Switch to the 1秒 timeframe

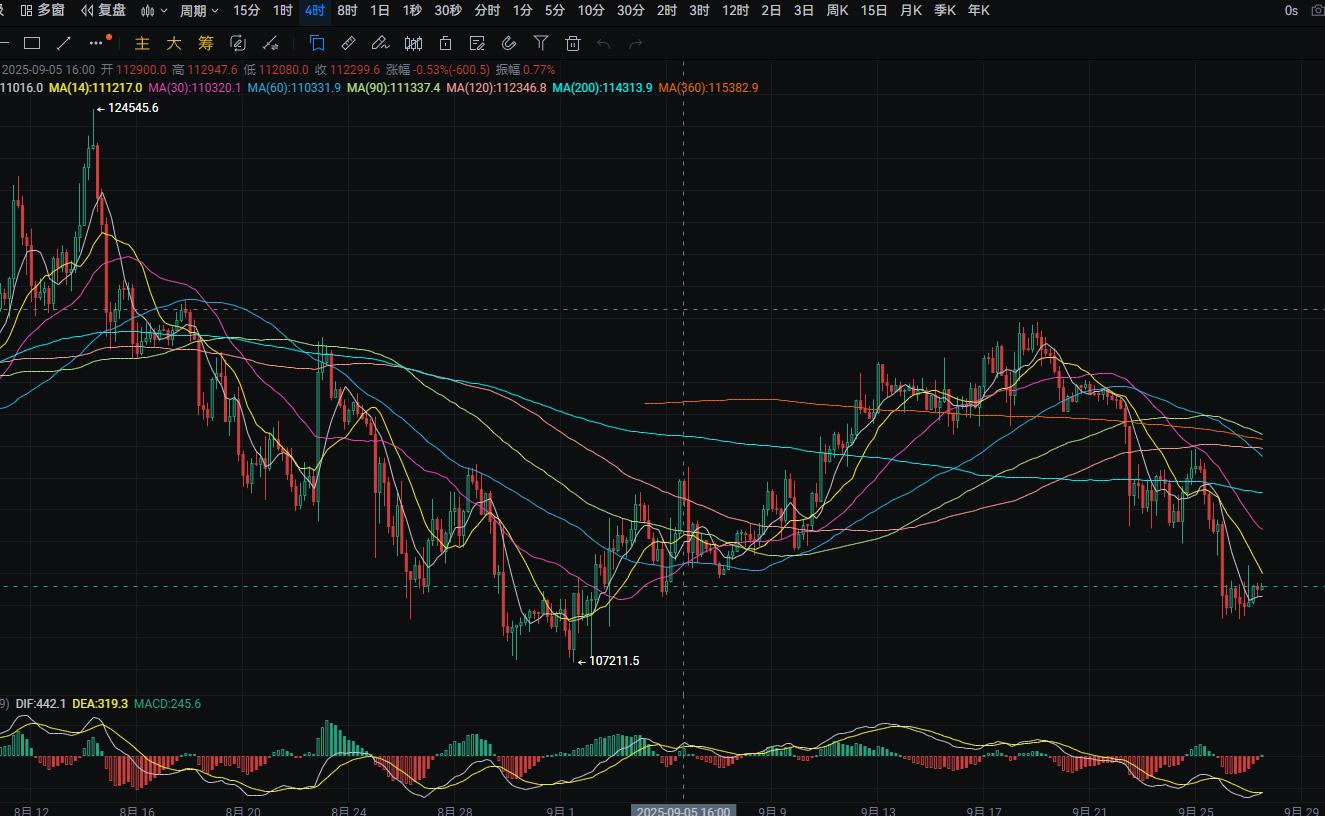pos(412,11)
